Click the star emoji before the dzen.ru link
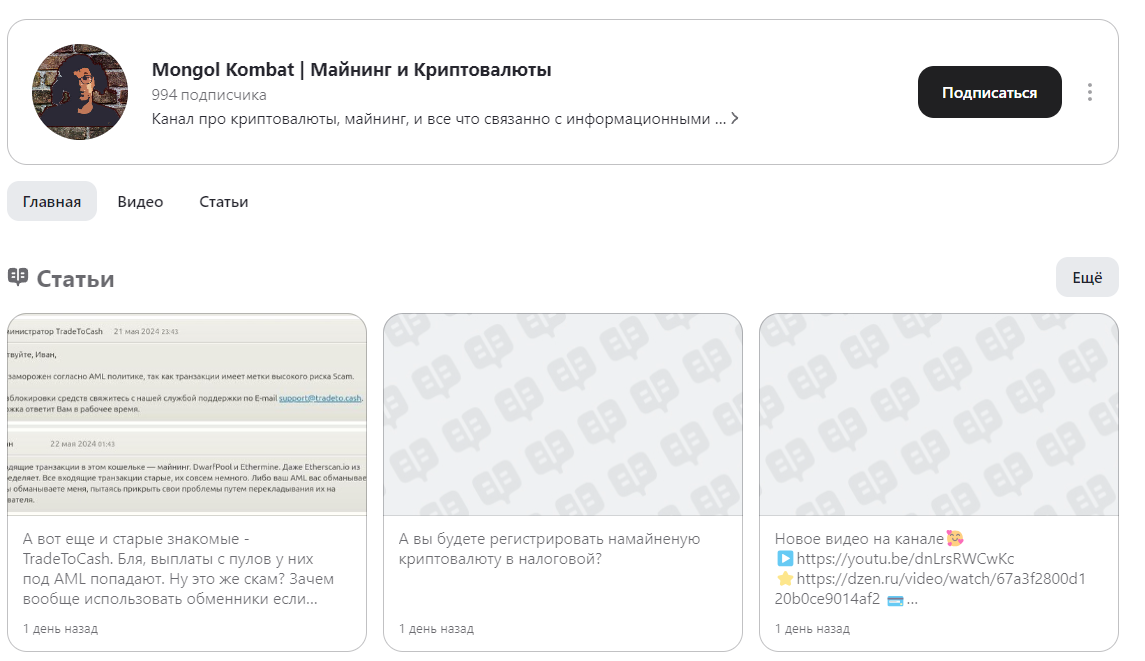Screen dimensions: 1145x661 pyautogui.click(x=784, y=579)
